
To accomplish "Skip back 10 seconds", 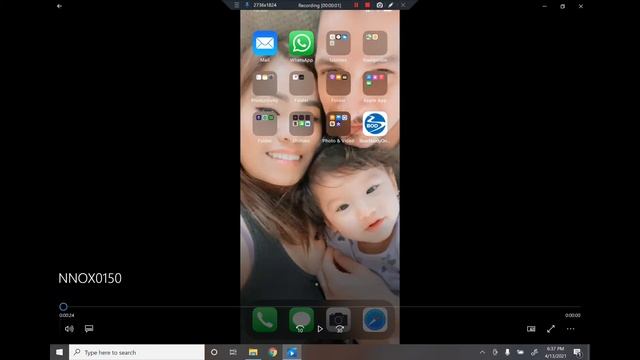I will point(300,329).
